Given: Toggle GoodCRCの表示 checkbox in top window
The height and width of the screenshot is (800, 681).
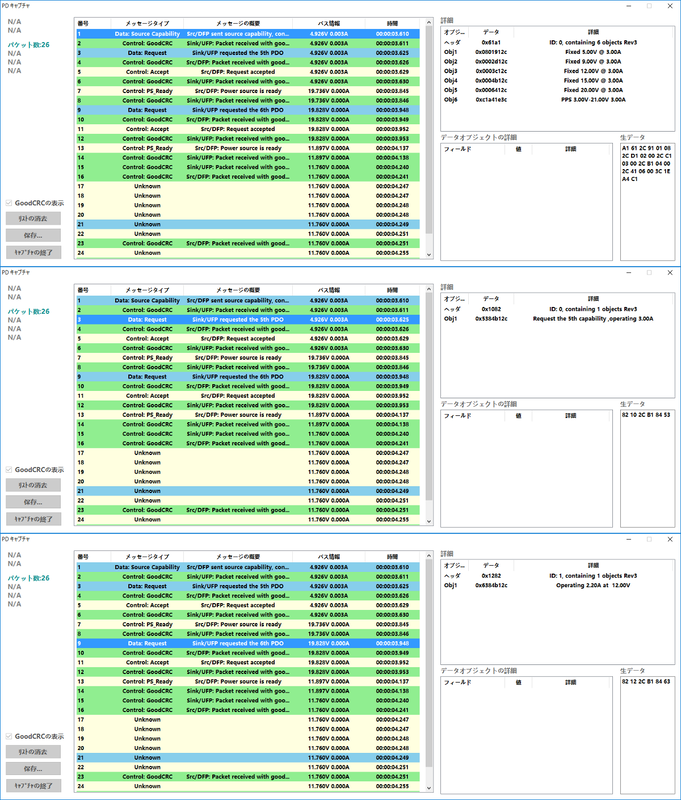Looking at the screenshot, I should coord(9,203).
